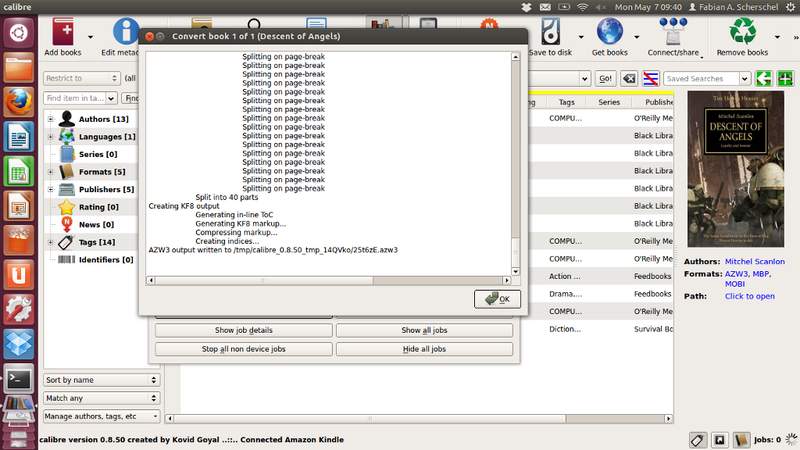800x450 pixels.
Task: Open the Files manager in dock
Action: (x=19, y=67)
